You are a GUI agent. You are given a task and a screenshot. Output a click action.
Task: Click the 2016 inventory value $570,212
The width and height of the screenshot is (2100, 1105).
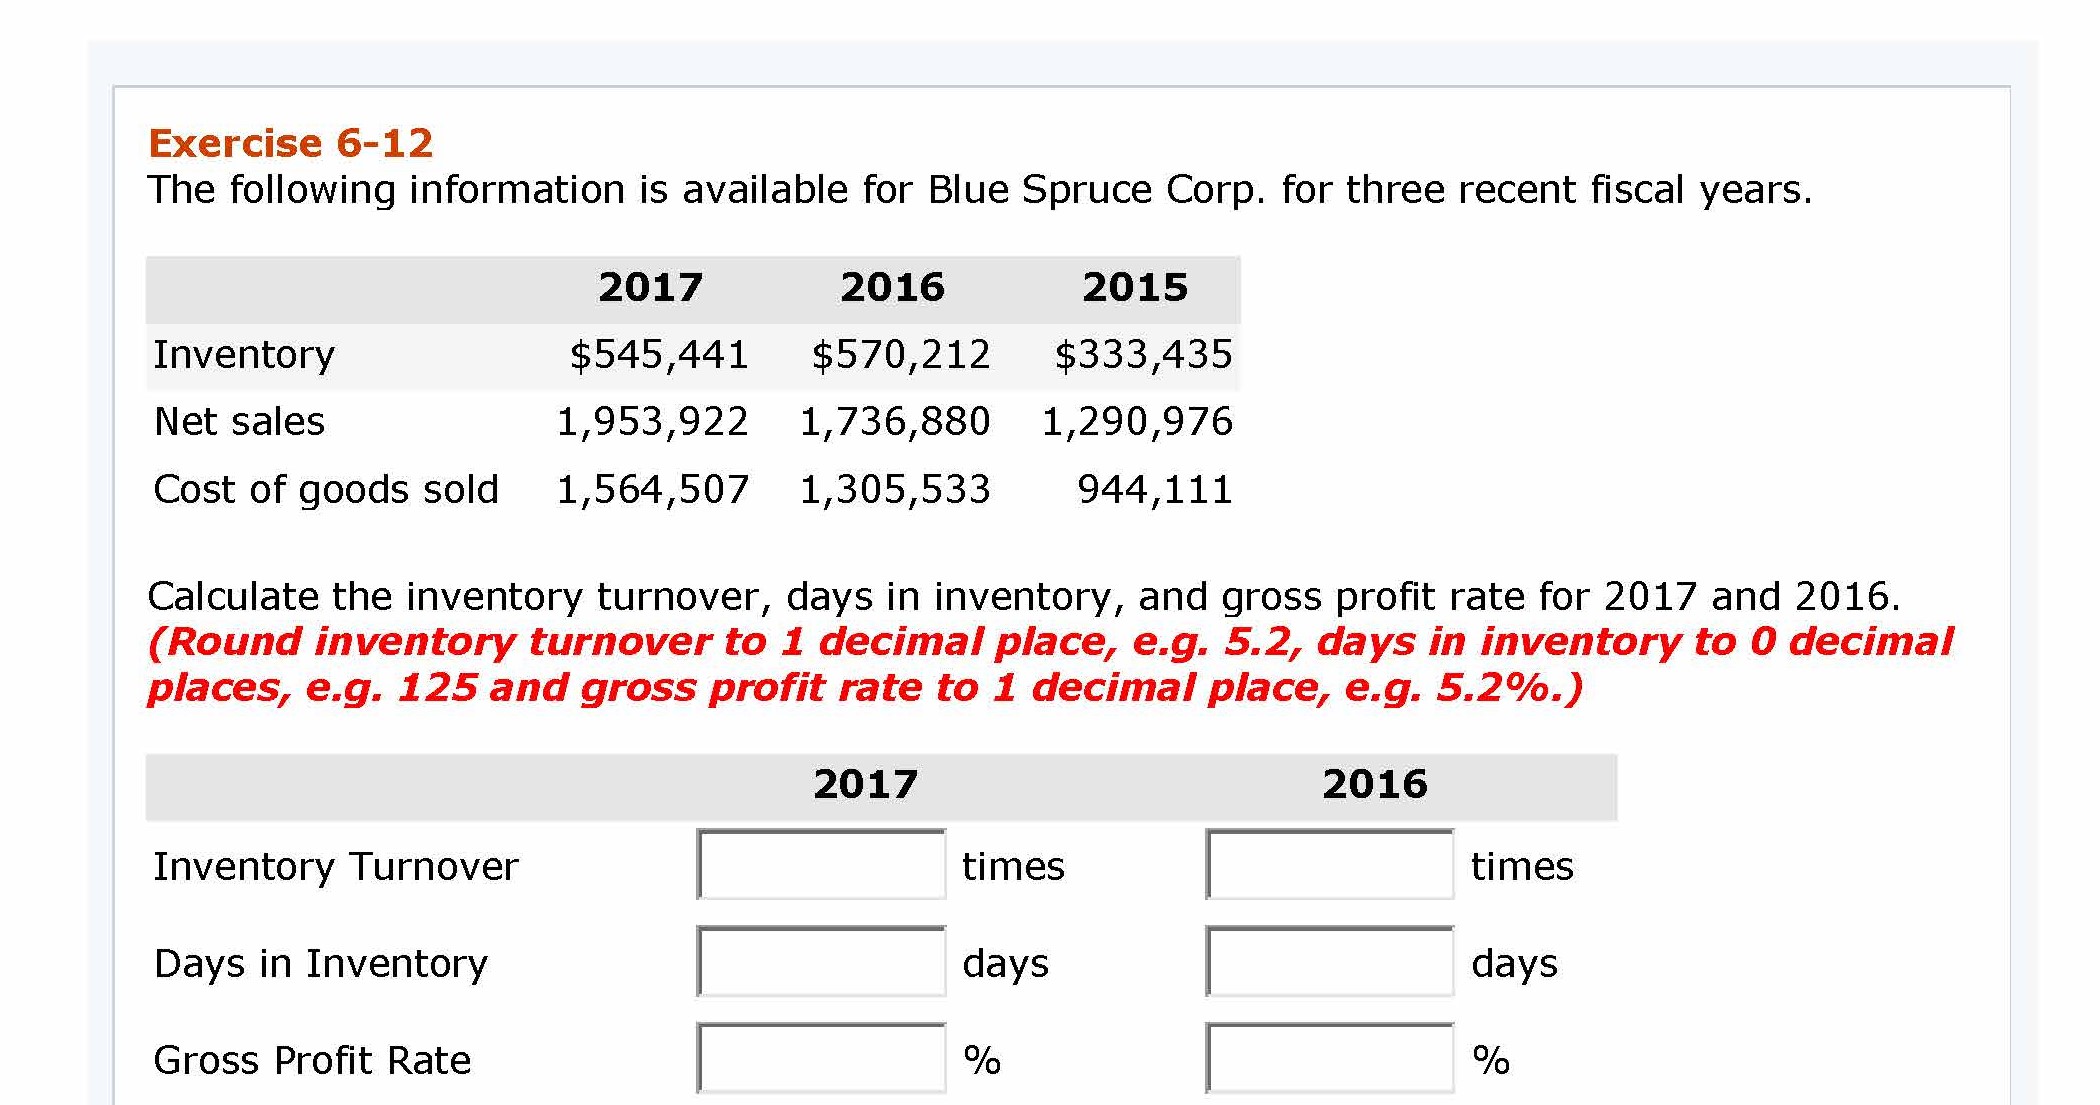coord(901,355)
